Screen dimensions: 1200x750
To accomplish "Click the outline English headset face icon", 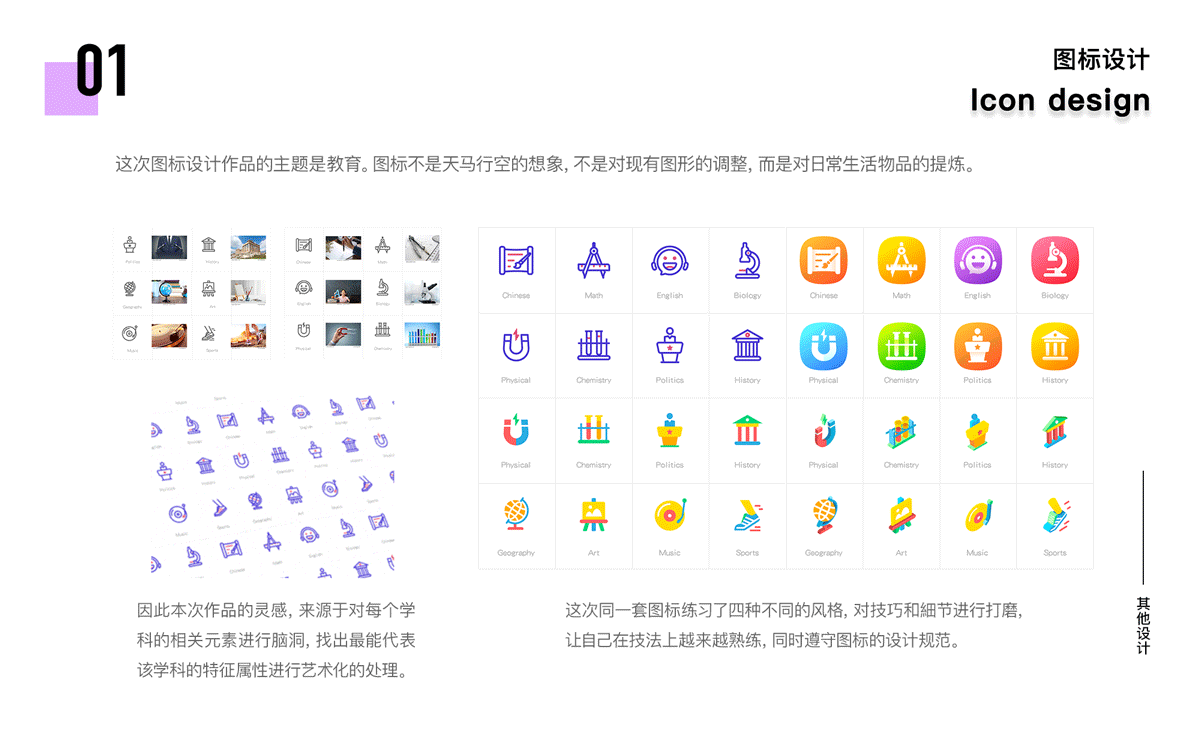I will click(x=670, y=262).
